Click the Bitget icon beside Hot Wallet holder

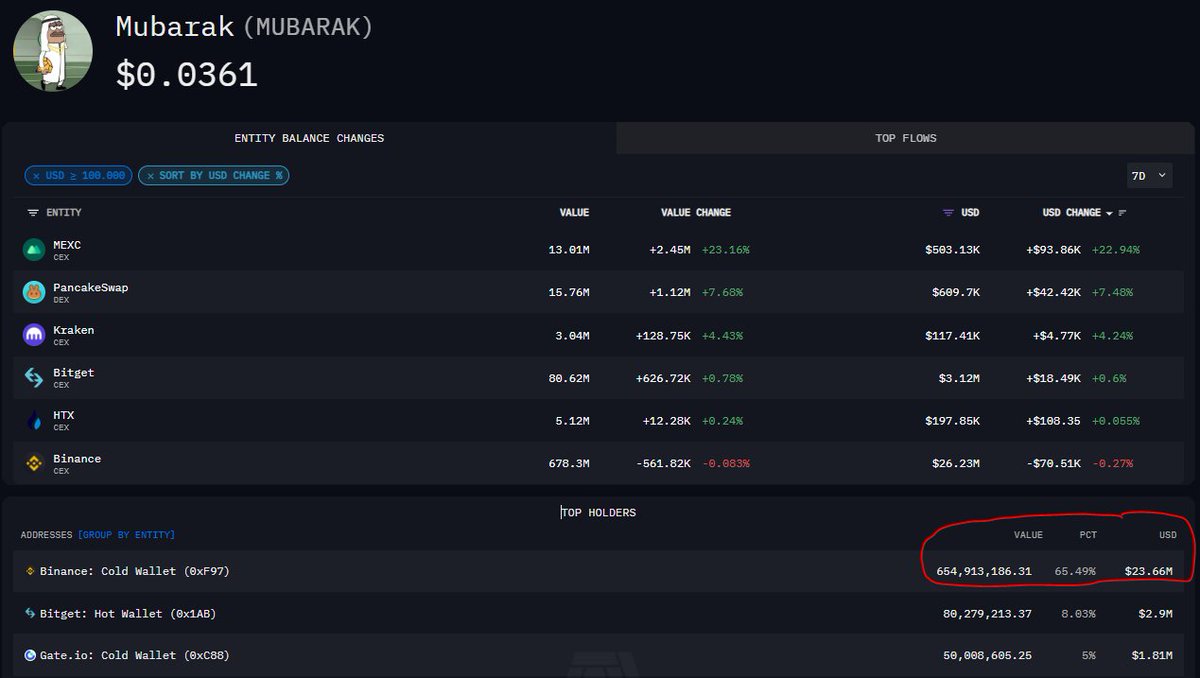tap(31, 613)
